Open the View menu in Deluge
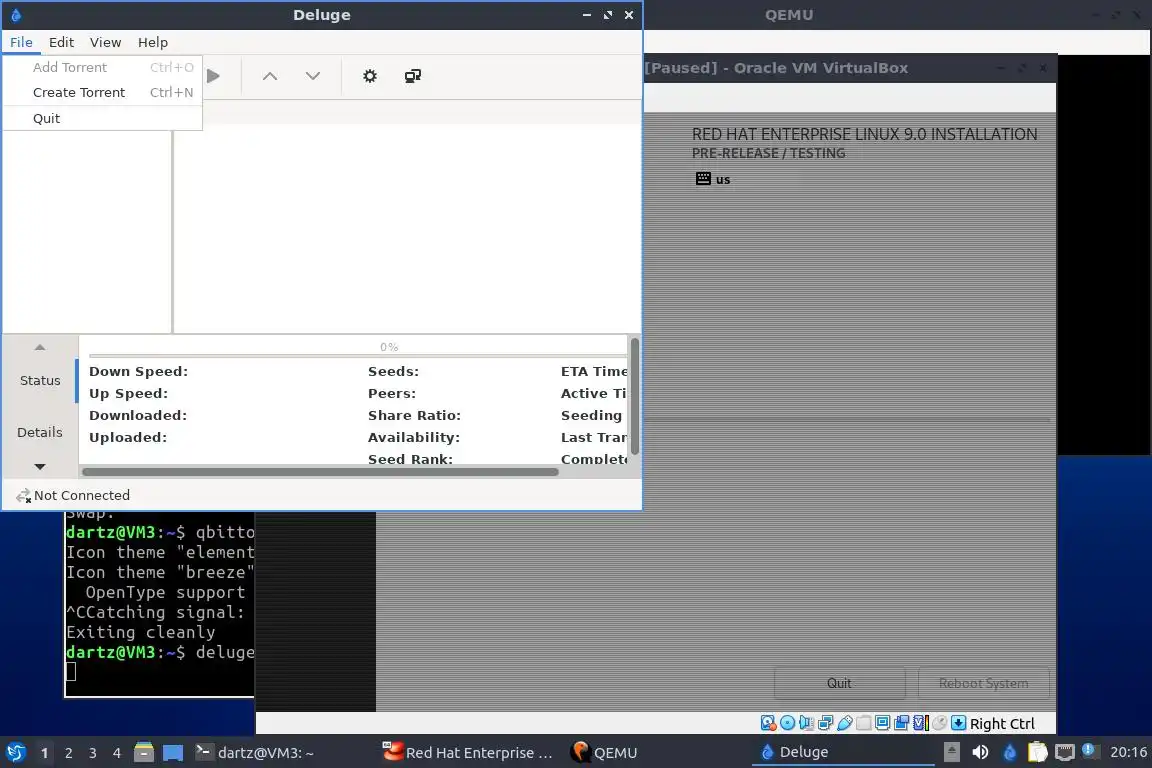 (x=105, y=43)
